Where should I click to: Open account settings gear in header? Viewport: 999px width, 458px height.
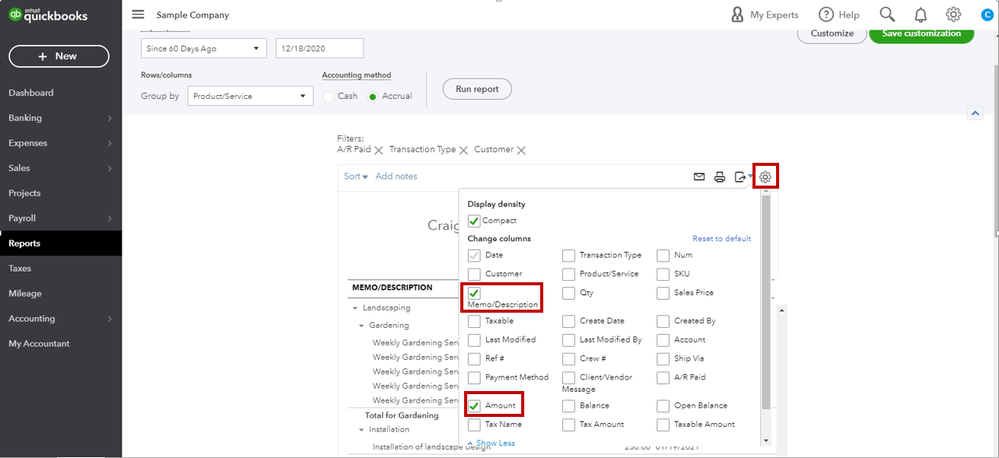953,15
